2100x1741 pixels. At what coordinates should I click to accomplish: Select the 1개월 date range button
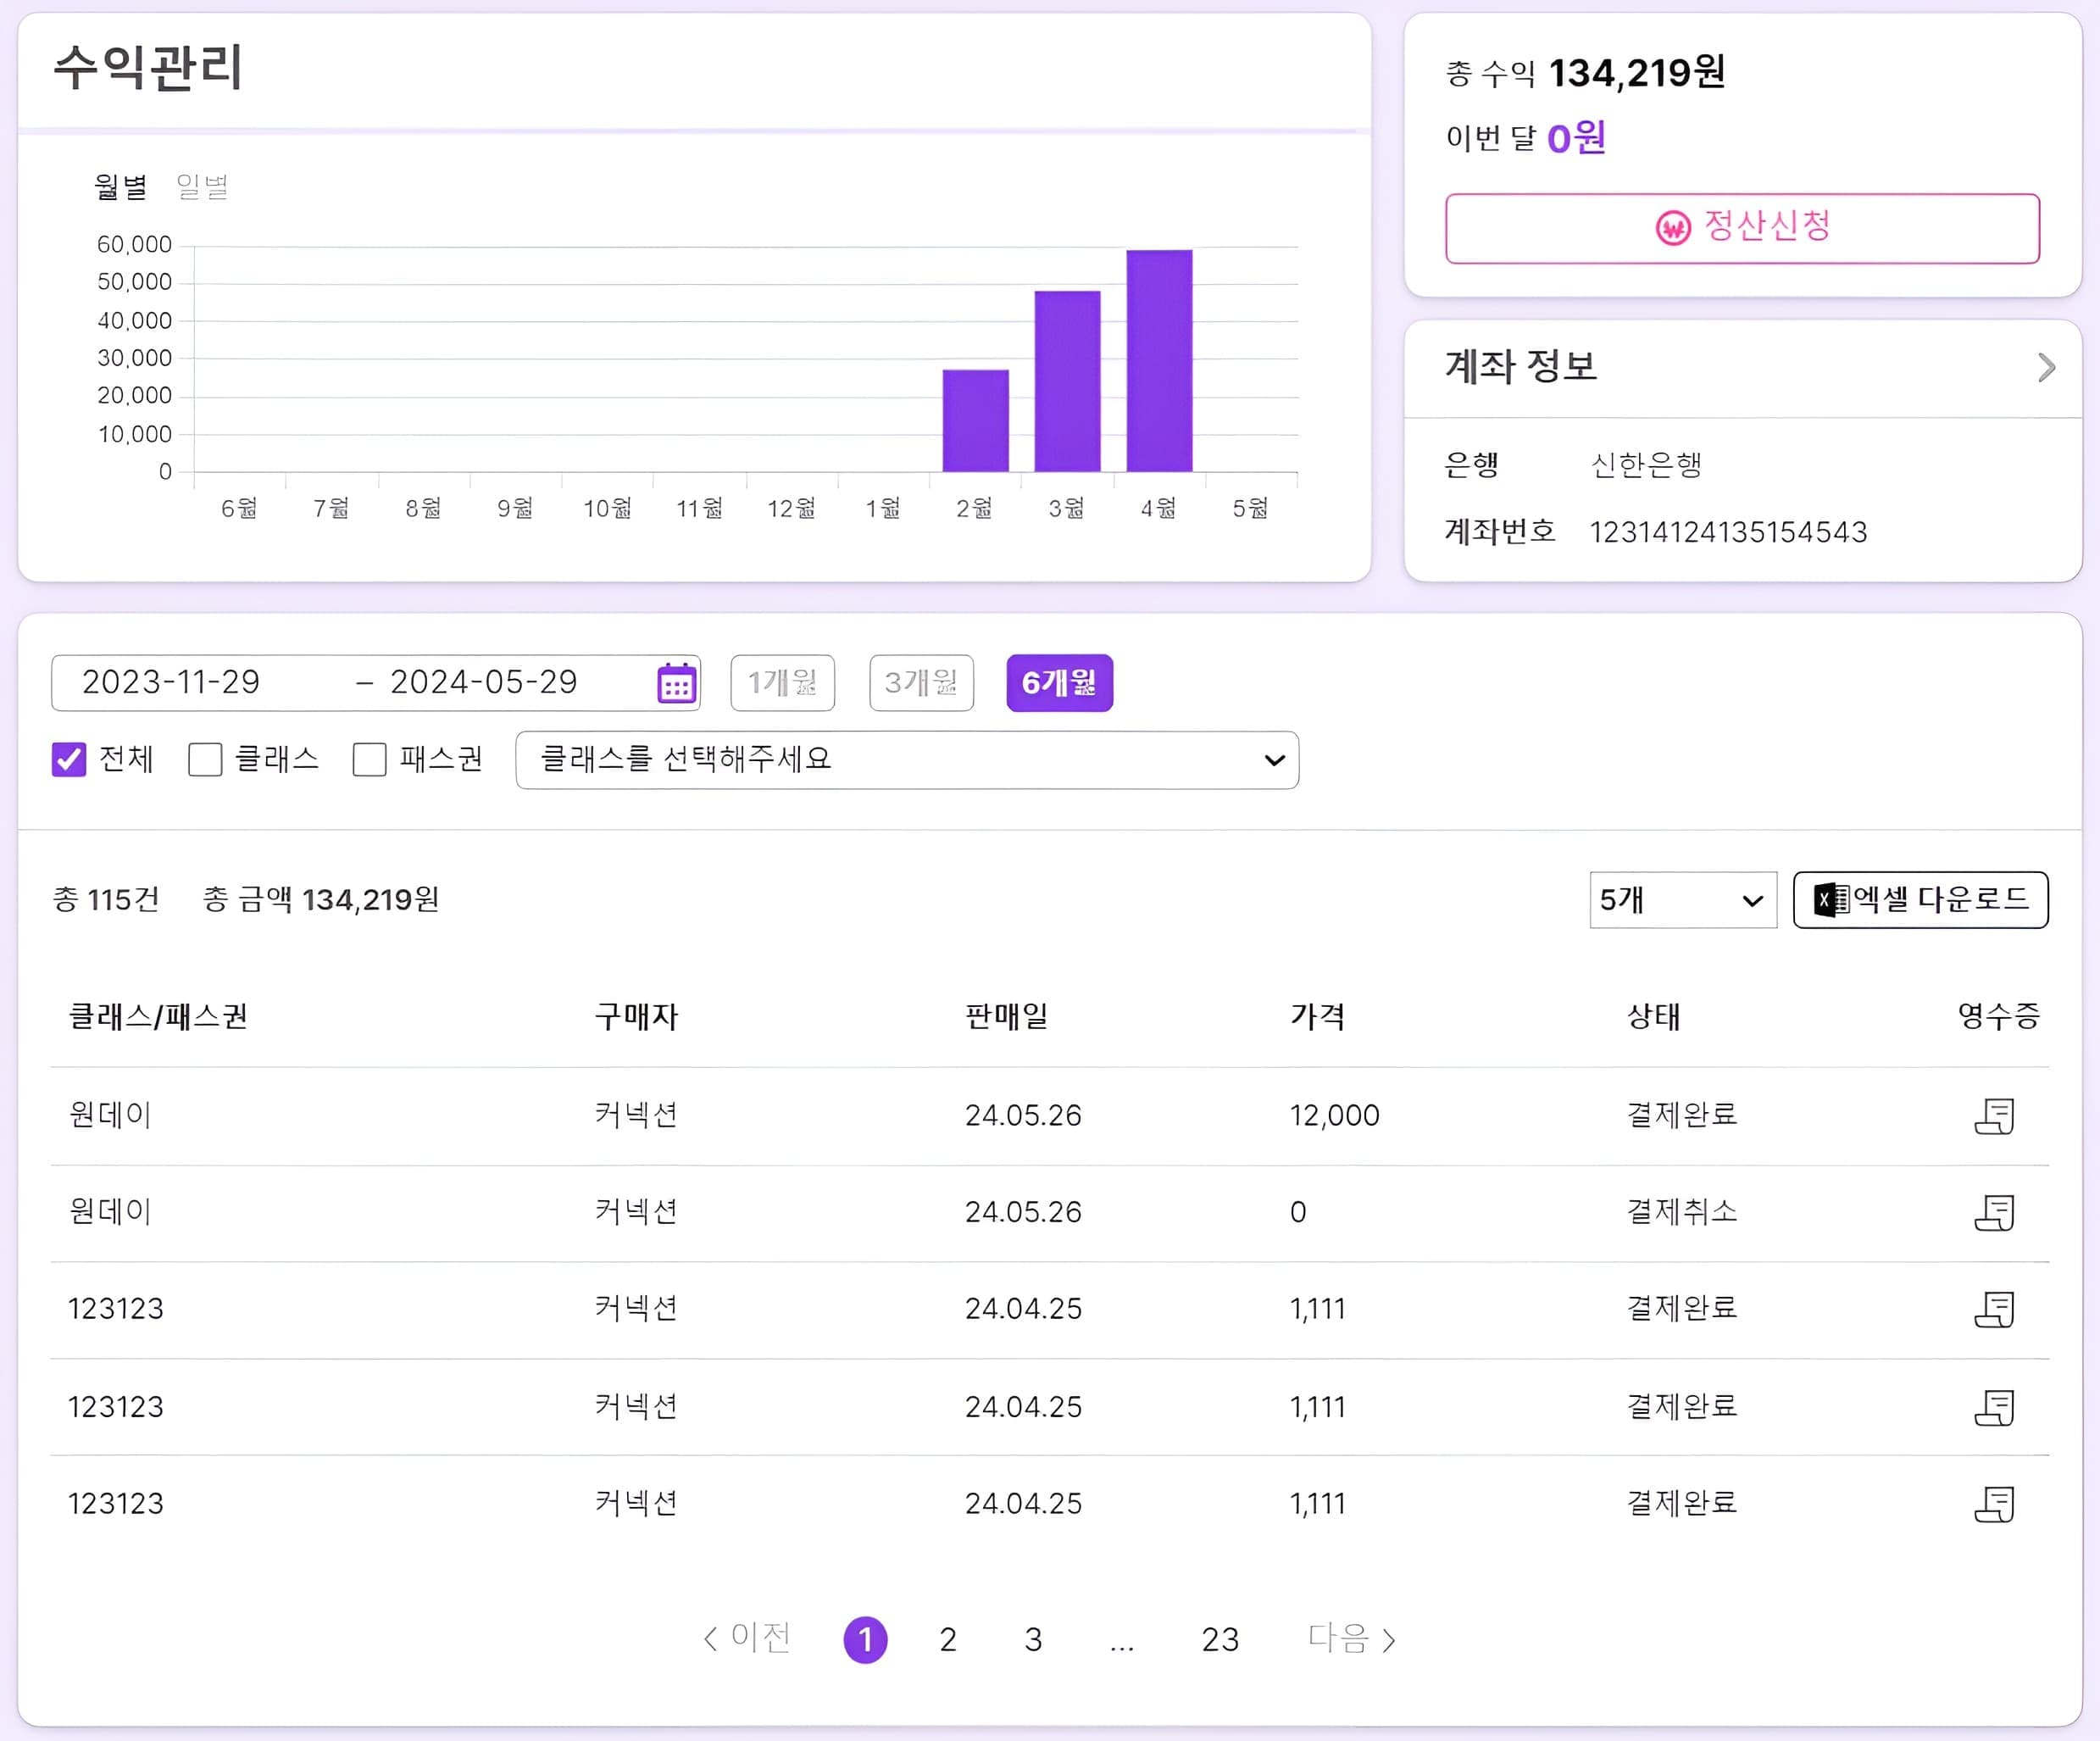(x=782, y=683)
